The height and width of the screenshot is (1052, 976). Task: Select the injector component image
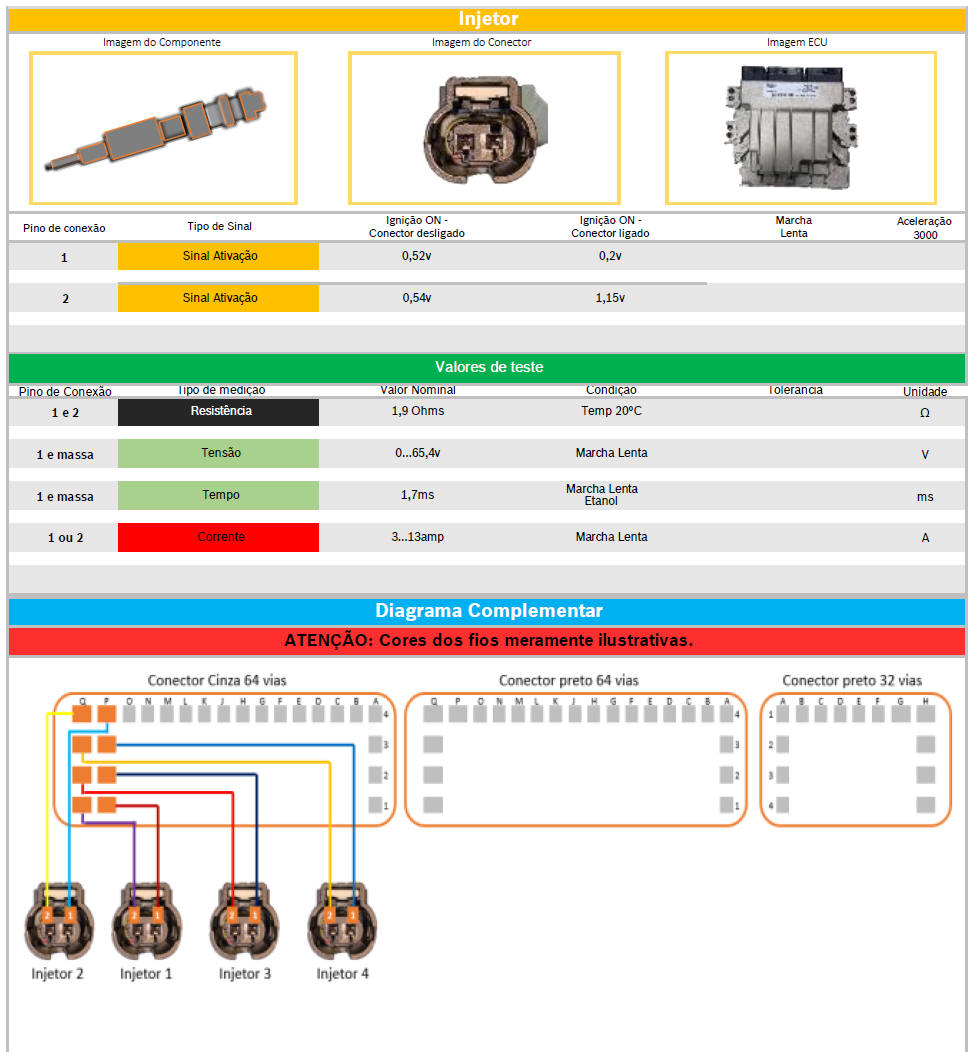[163, 128]
